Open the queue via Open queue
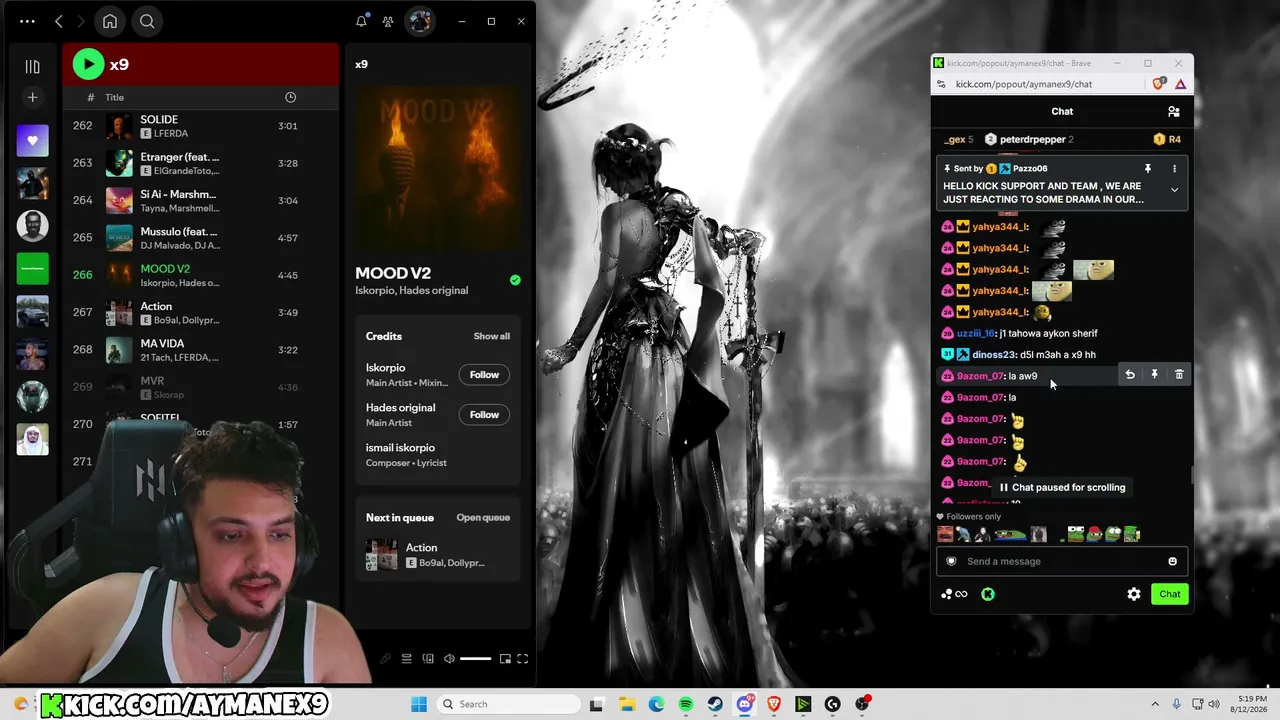Screen dimensions: 1280x720 pyautogui.click(x=483, y=517)
